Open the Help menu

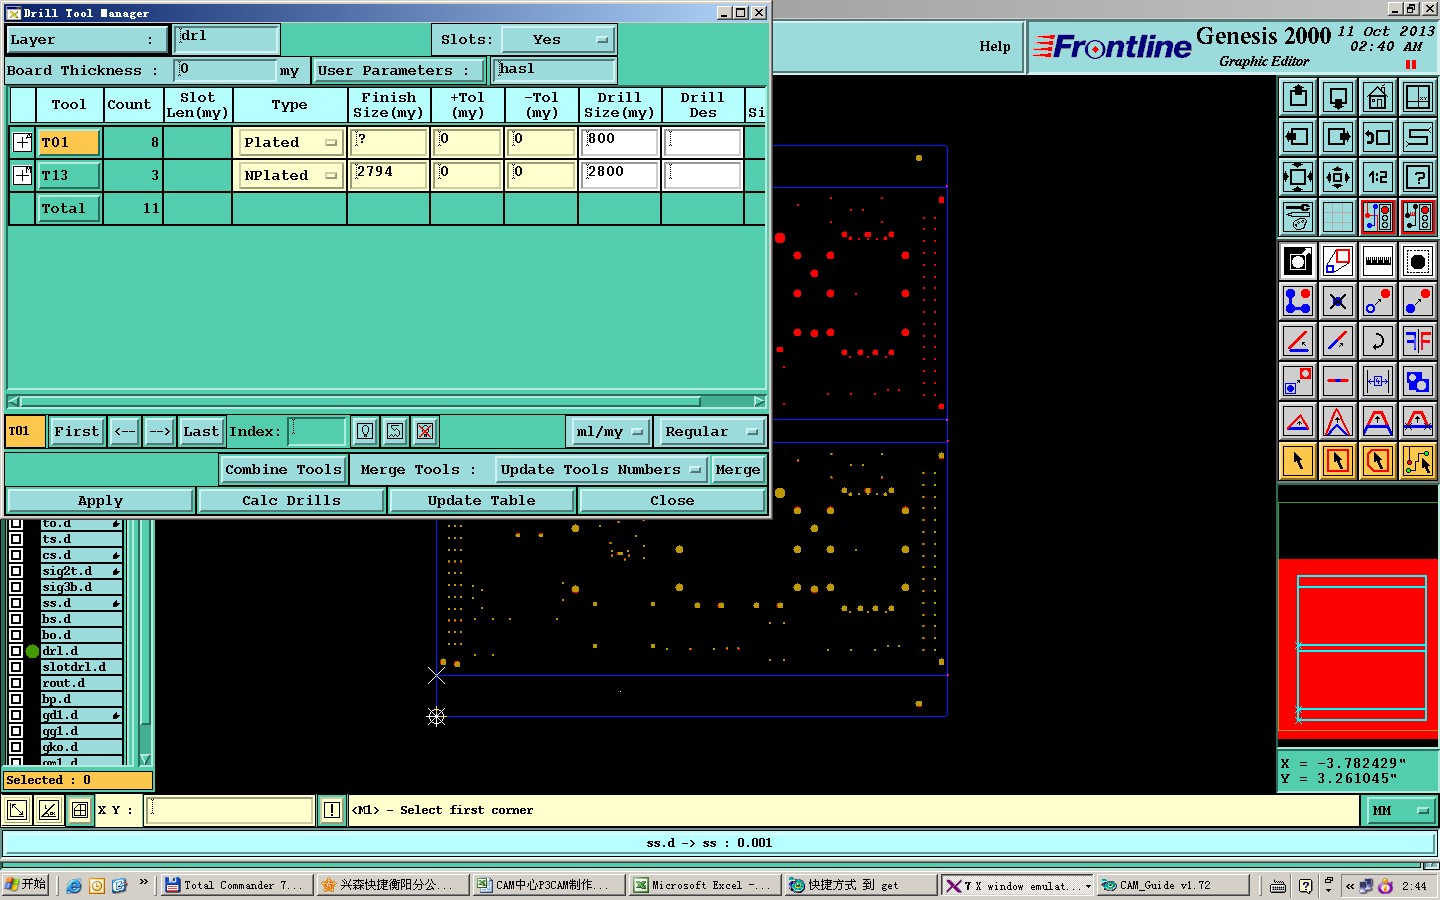(994, 46)
